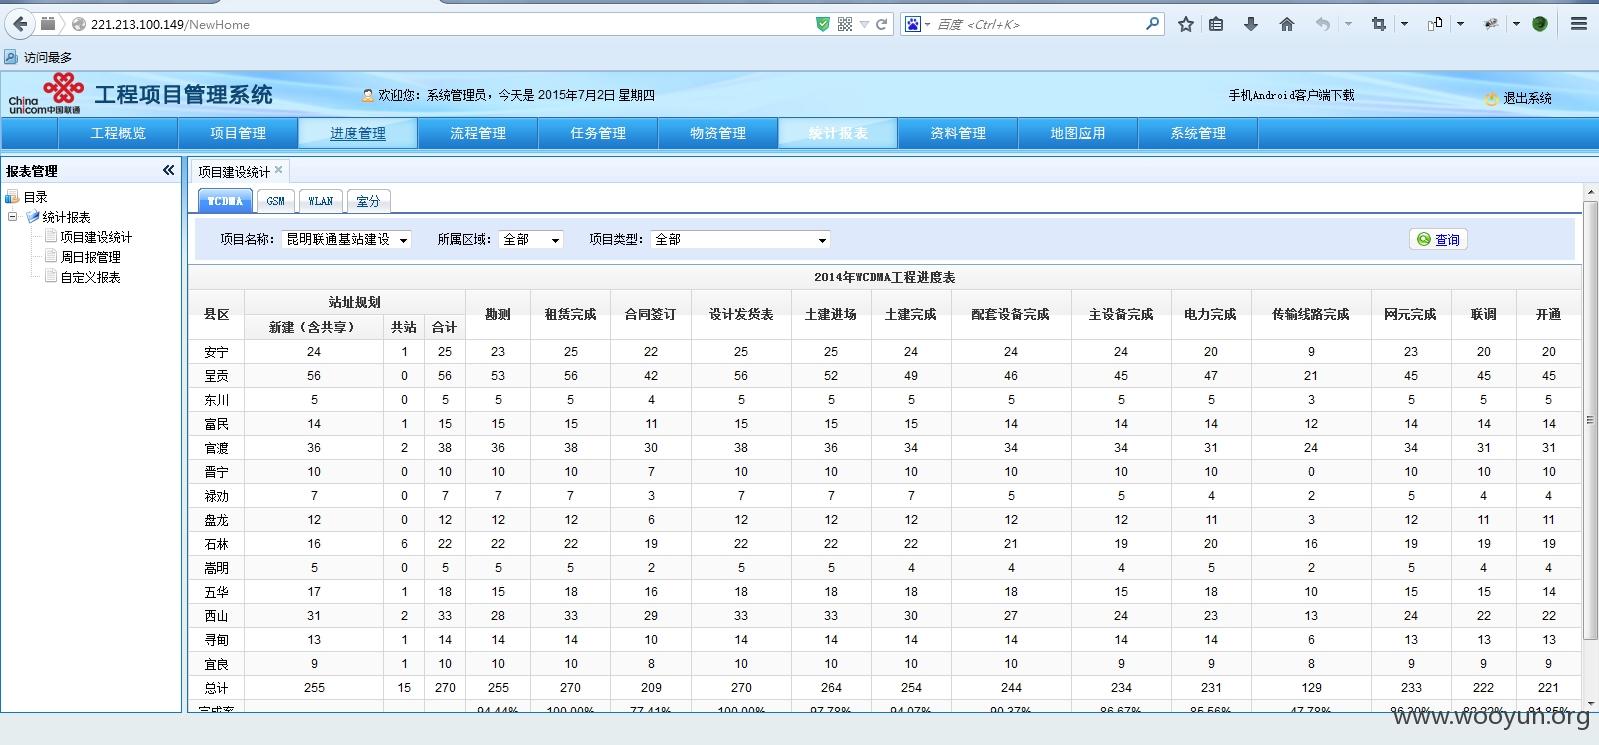Open the 系统管理 menu
1599x745 pixels.
[1198, 133]
